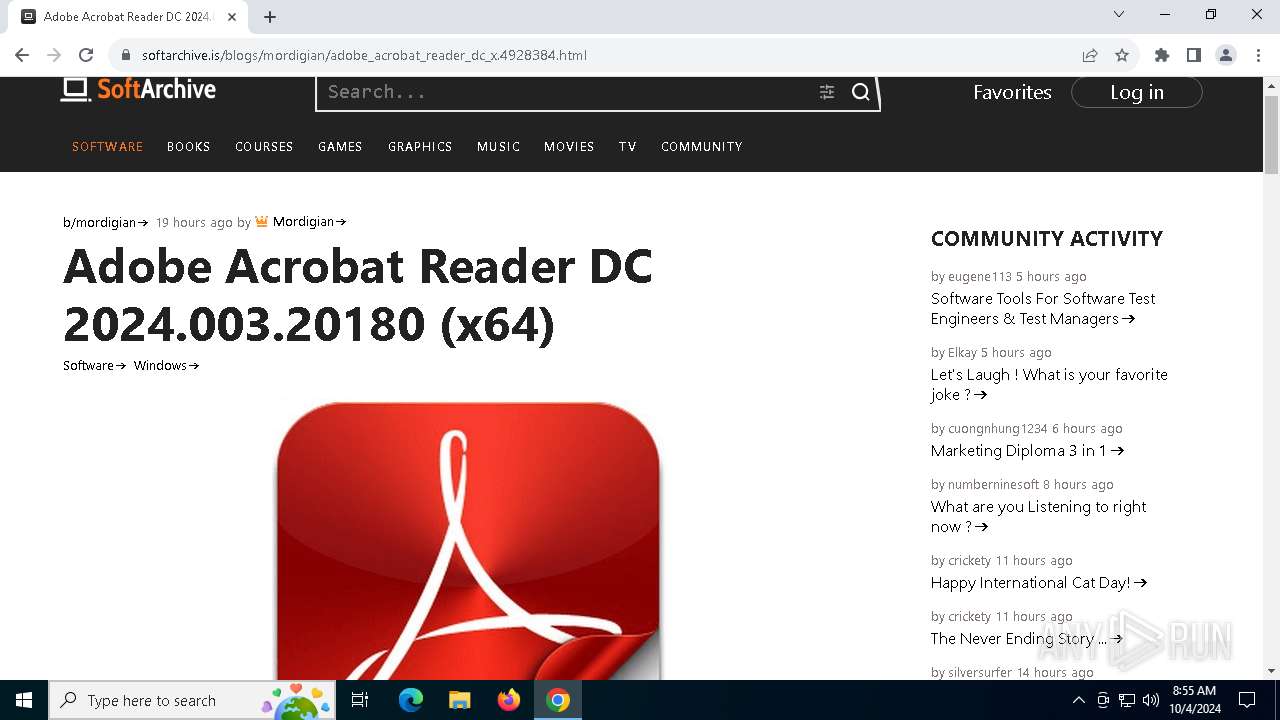This screenshot has width=1280, height=720.
Task: Open Mordigian author profile
Action: 309,222
